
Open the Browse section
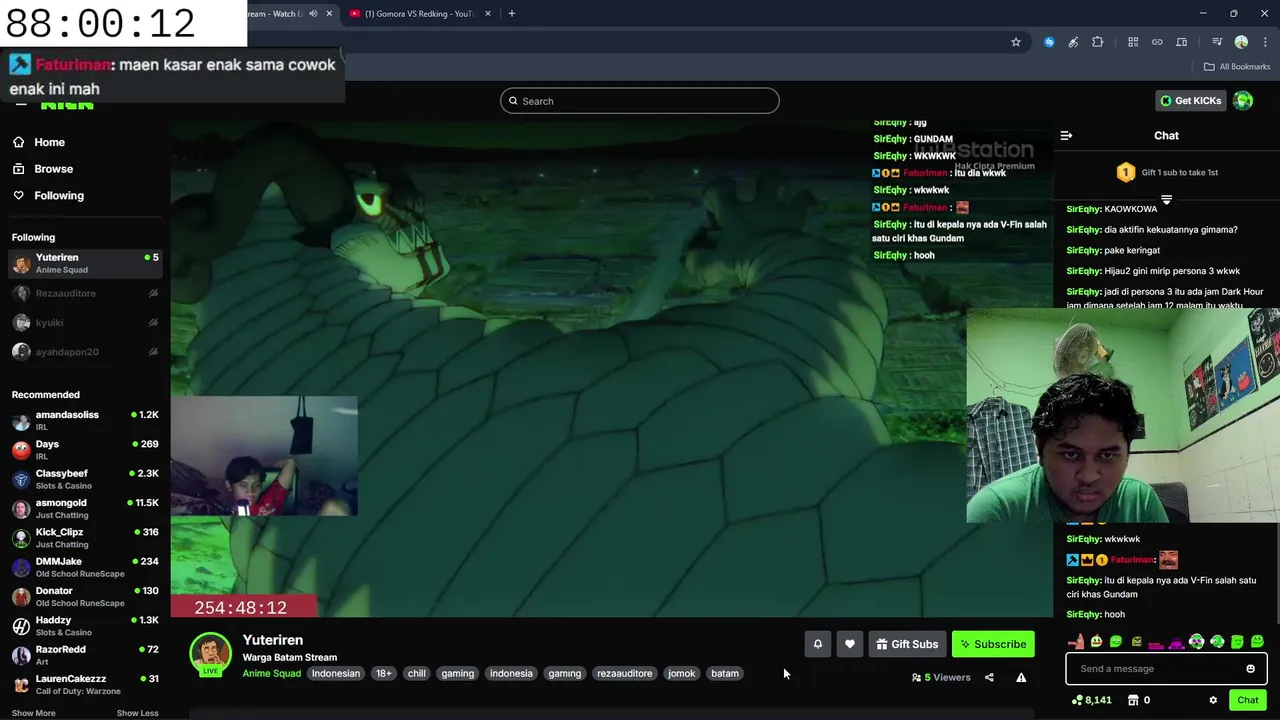43,169
